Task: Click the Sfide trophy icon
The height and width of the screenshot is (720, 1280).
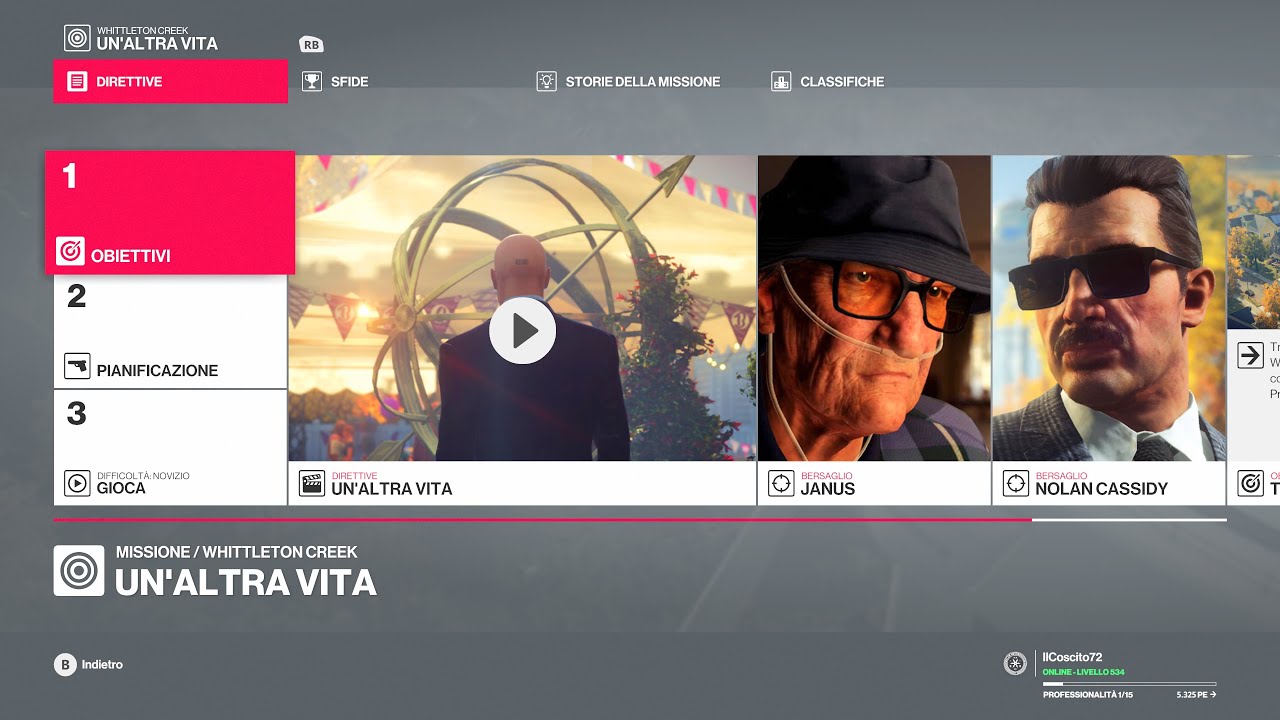Action: [312, 82]
